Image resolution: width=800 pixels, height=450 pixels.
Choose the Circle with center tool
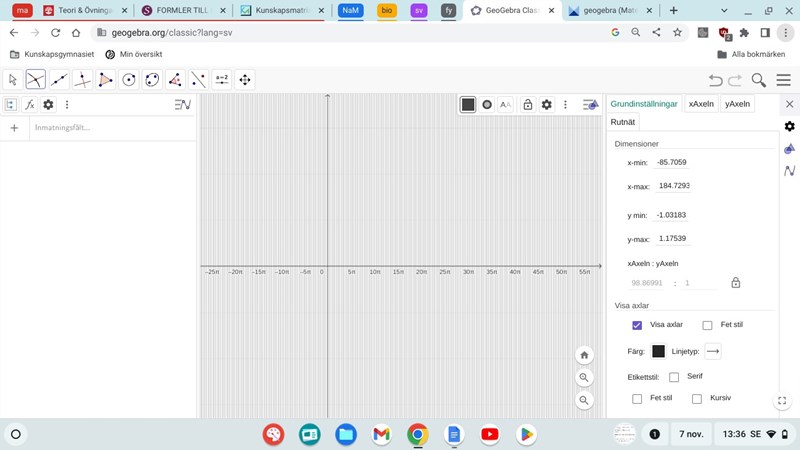[x=129, y=80]
